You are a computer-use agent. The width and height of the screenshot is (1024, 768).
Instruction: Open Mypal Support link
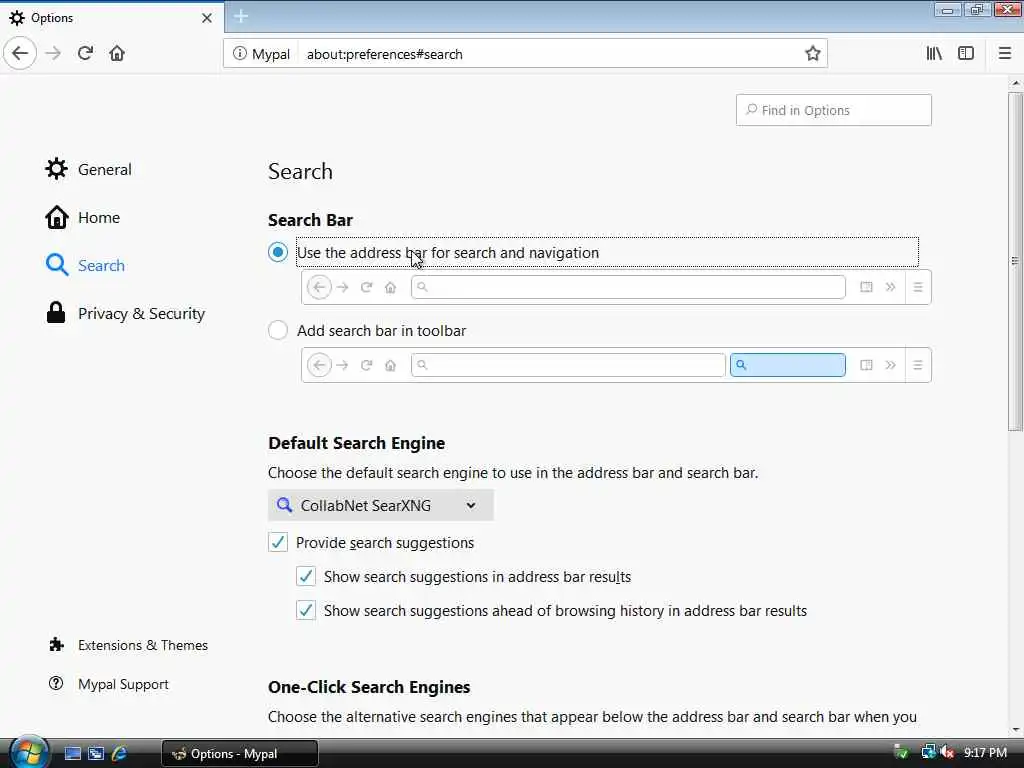pos(109,684)
